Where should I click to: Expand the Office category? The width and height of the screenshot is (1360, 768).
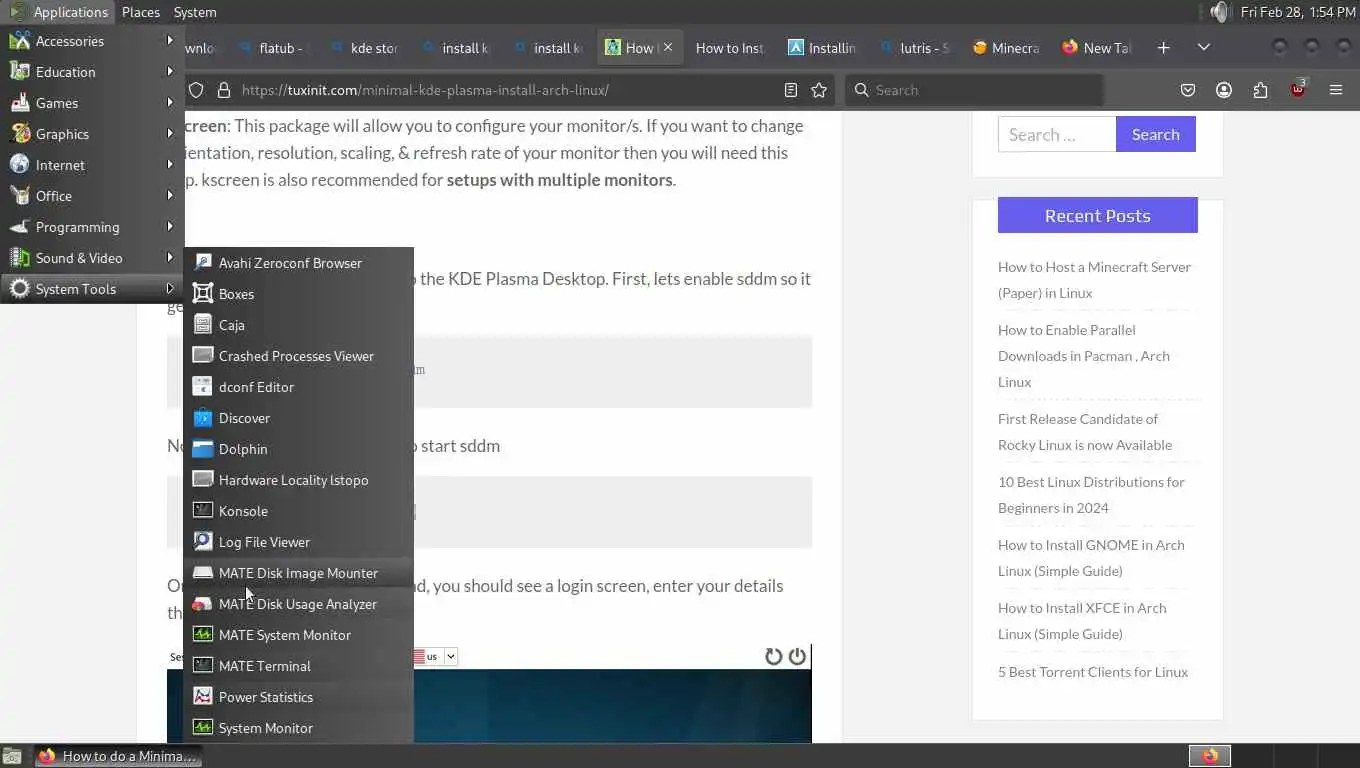(x=92, y=196)
